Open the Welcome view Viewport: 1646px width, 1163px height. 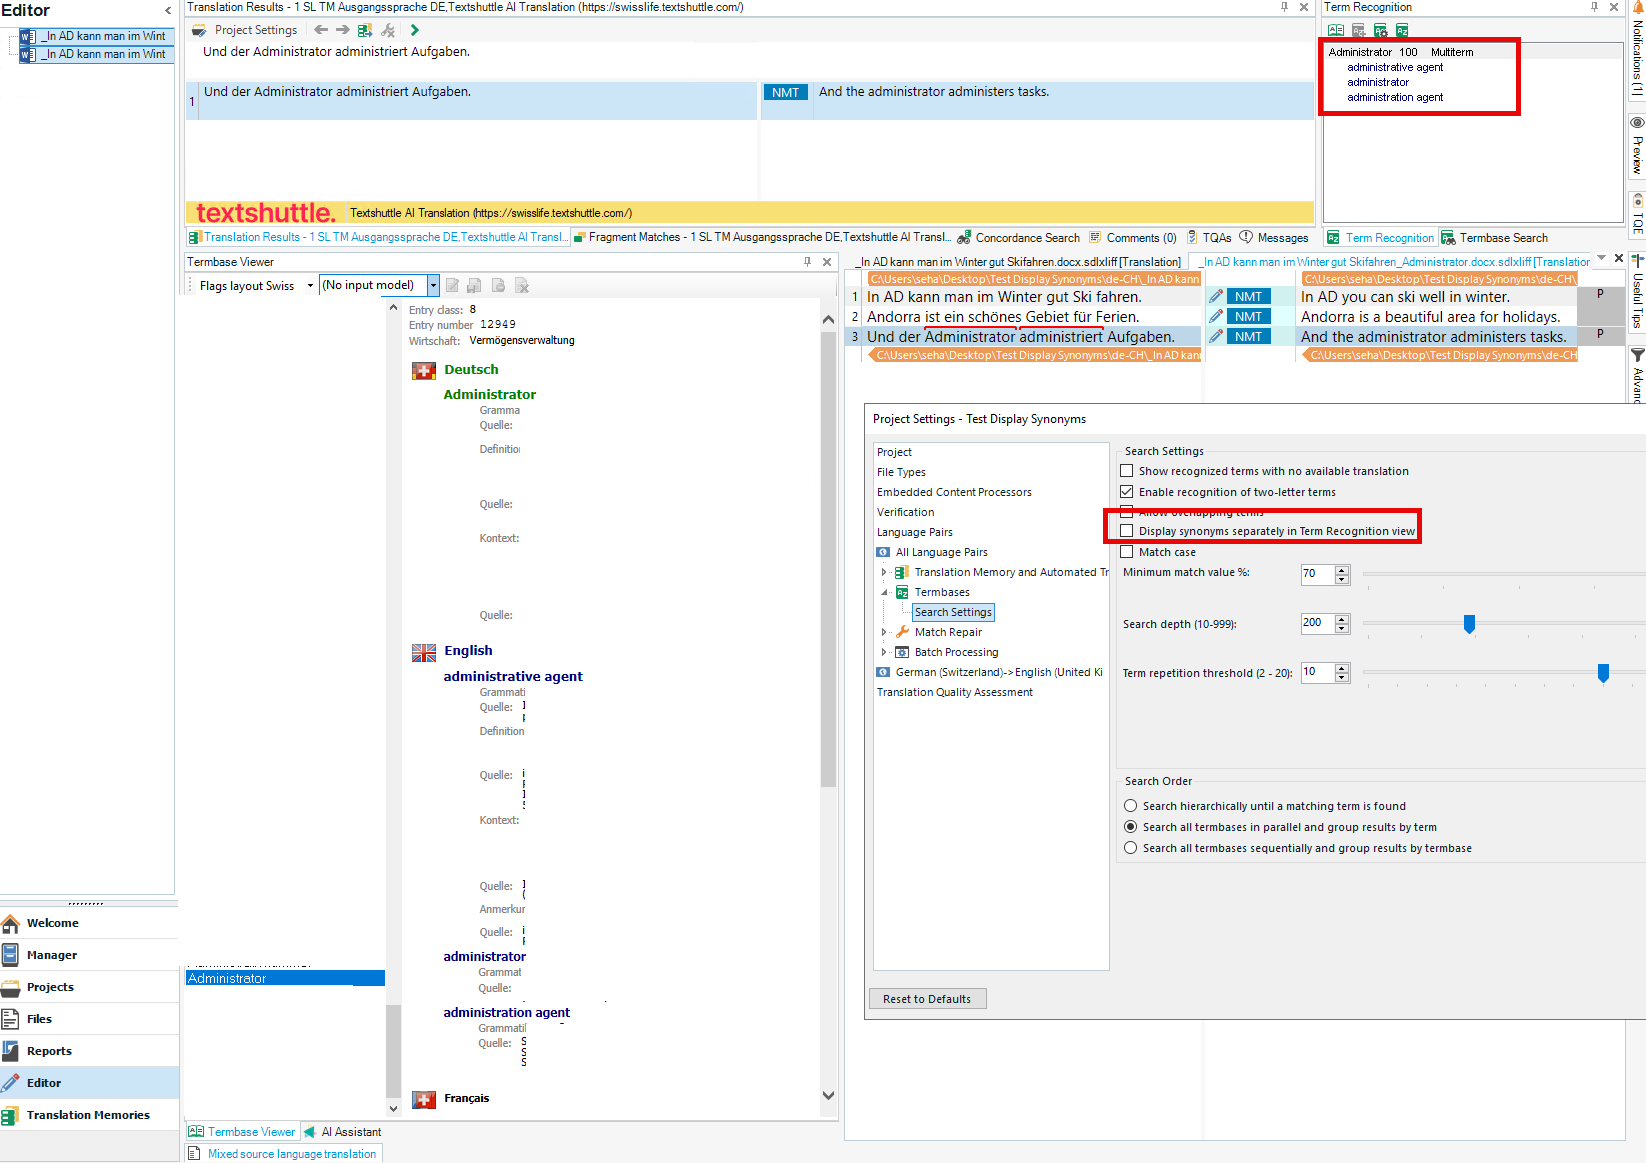point(89,923)
